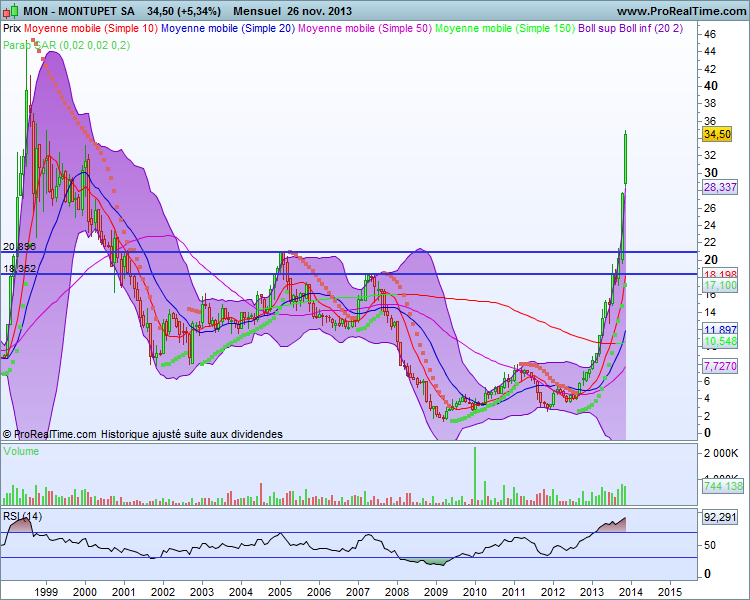
Task: Select 'Moyenne mobile (Simple 50)' legend
Action: pyautogui.click(x=365, y=28)
